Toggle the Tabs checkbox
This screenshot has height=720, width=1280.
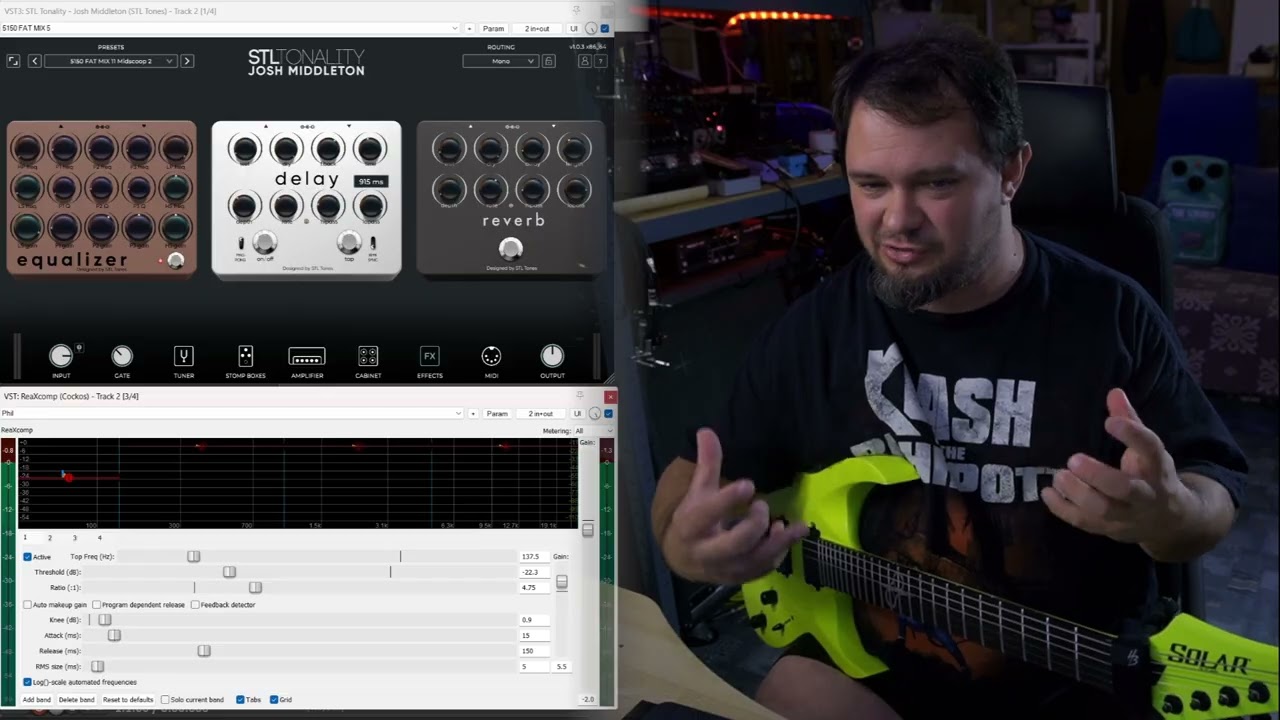click(x=240, y=700)
